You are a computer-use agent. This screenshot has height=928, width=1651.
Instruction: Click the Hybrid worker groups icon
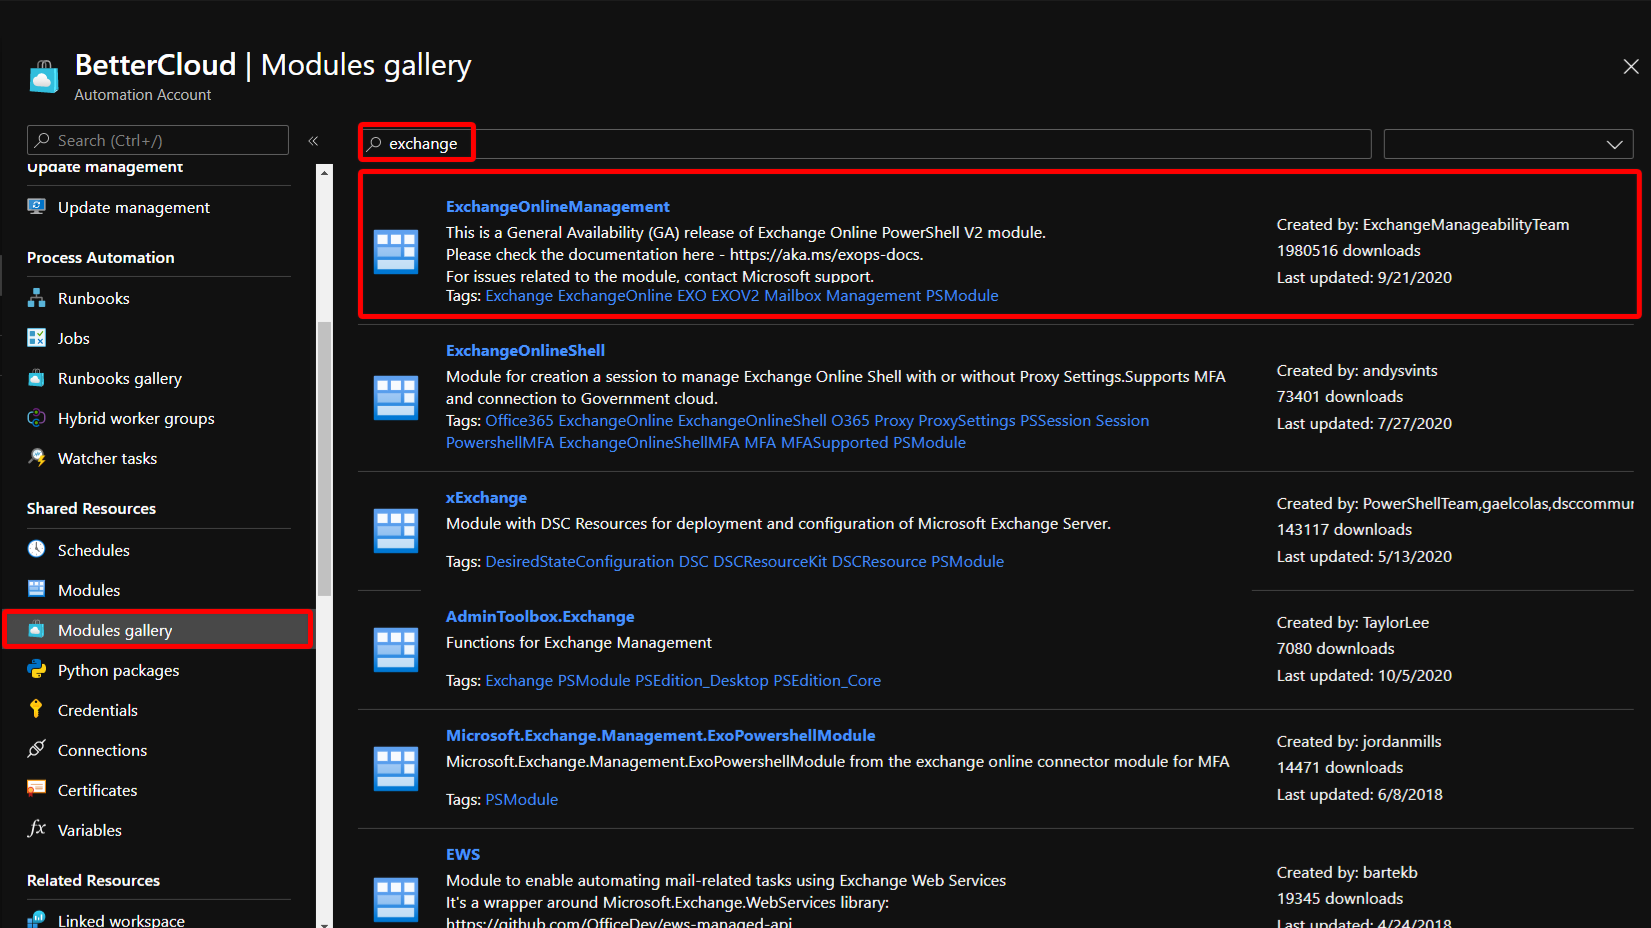[x=37, y=418]
